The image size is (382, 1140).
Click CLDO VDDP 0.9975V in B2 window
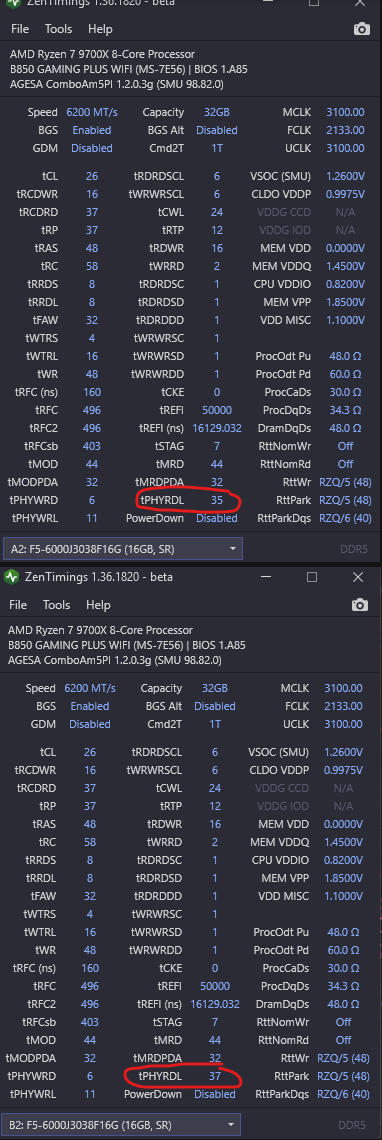click(x=344, y=770)
